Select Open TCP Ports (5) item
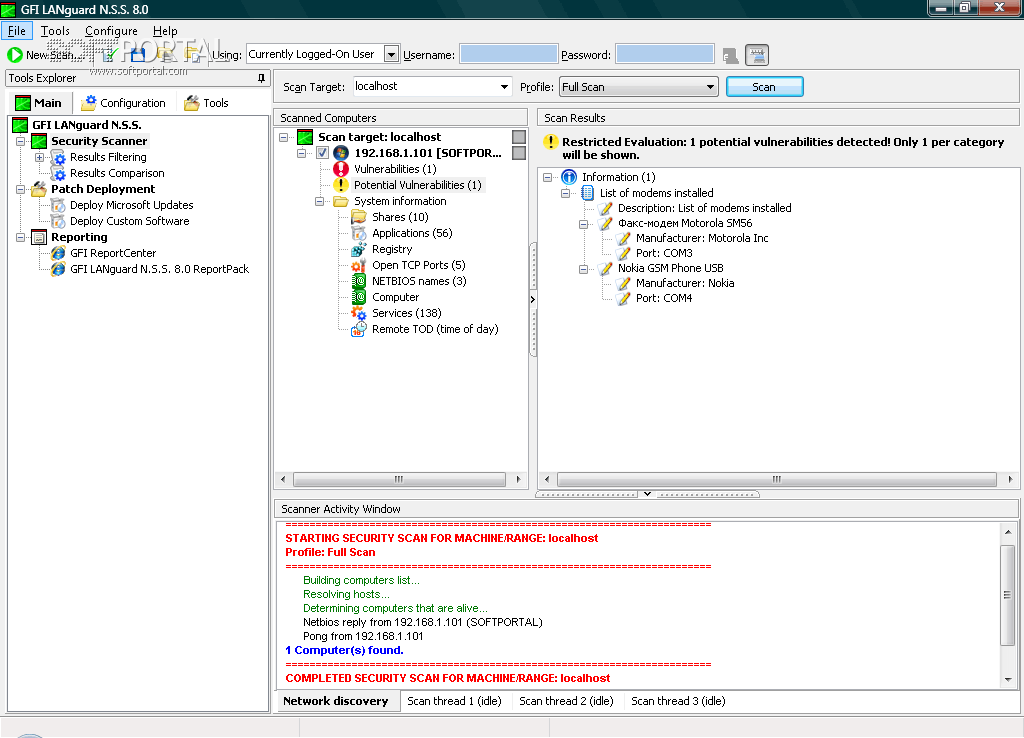 click(x=419, y=265)
